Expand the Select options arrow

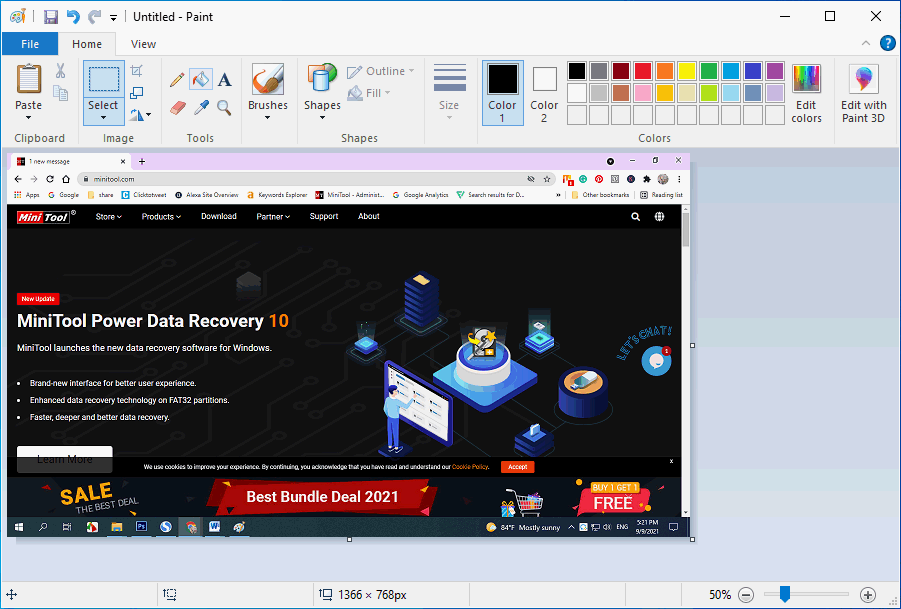[x=103, y=118]
